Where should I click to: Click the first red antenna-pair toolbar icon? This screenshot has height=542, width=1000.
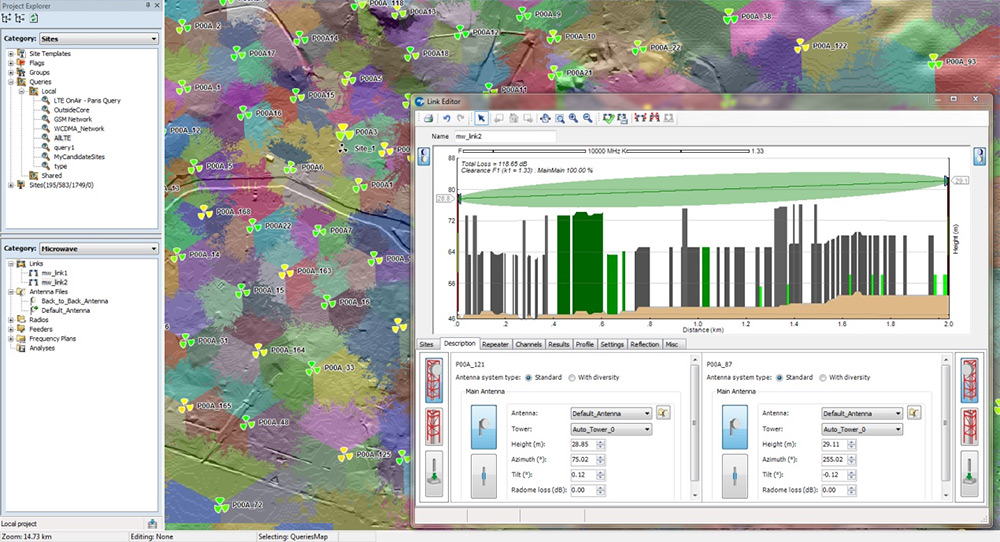click(640, 118)
